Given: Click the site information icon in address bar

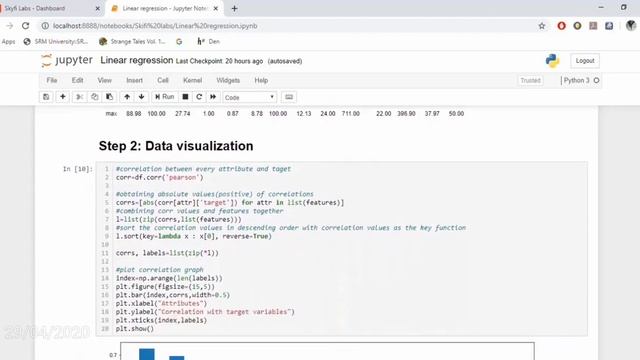Looking at the screenshot, I should [x=45, y=26].
